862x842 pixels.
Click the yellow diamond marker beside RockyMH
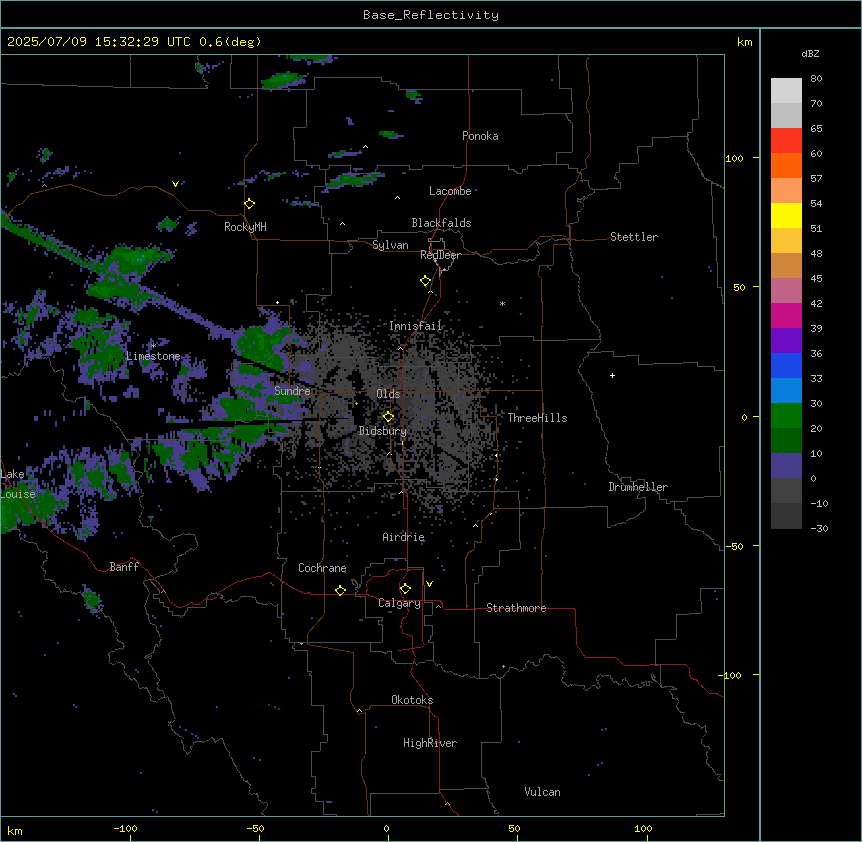click(x=250, y=204)
